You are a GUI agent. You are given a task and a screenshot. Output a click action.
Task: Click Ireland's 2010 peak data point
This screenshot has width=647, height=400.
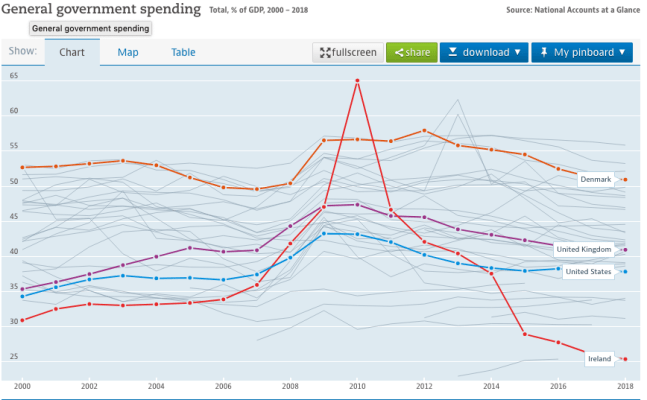357,81
